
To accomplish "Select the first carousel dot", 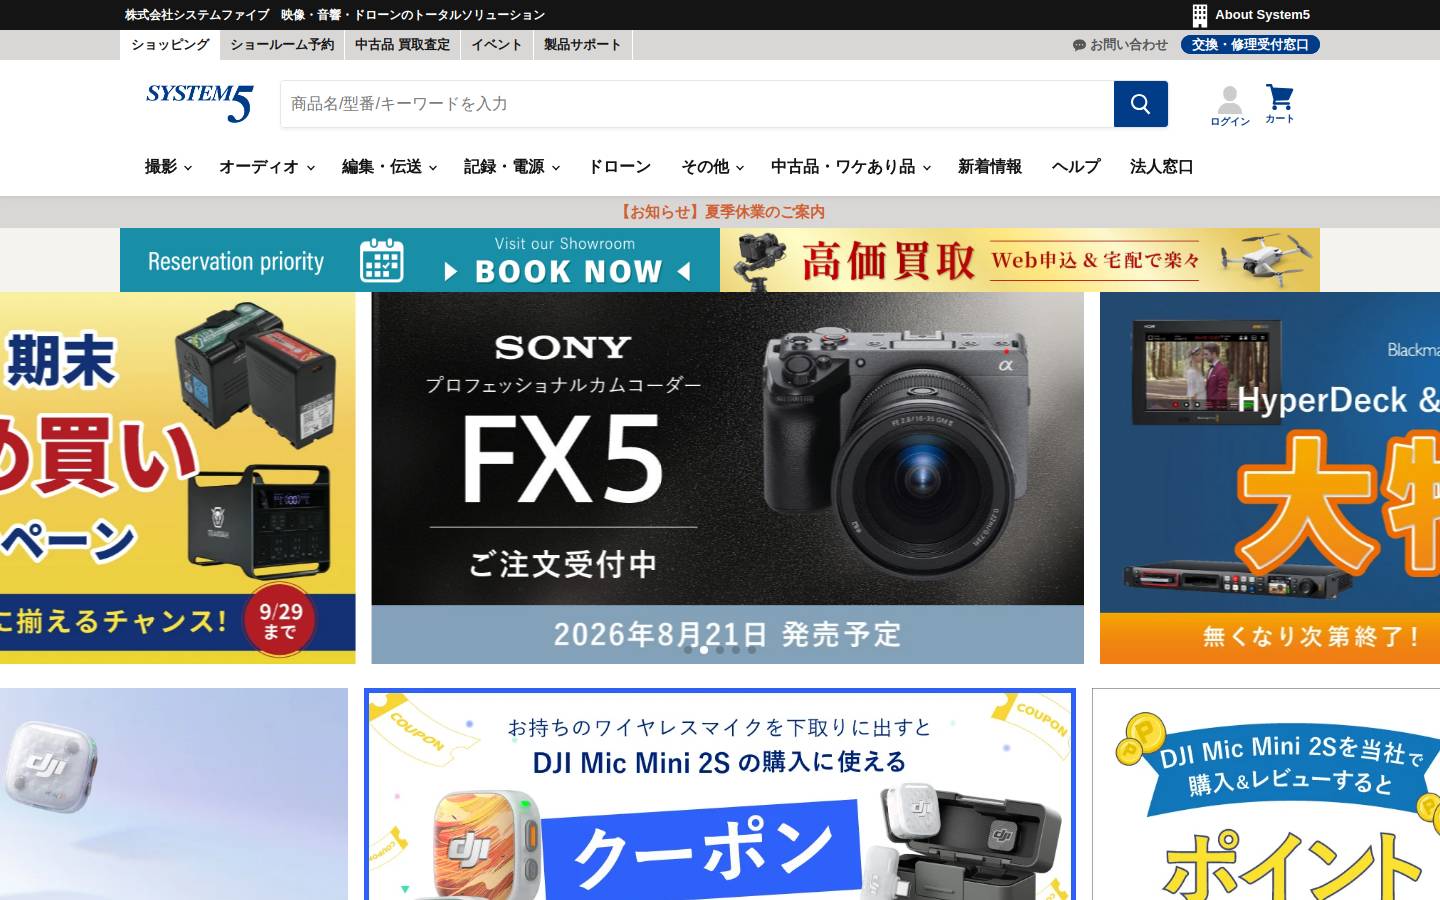I will click(x=688, y=650).
